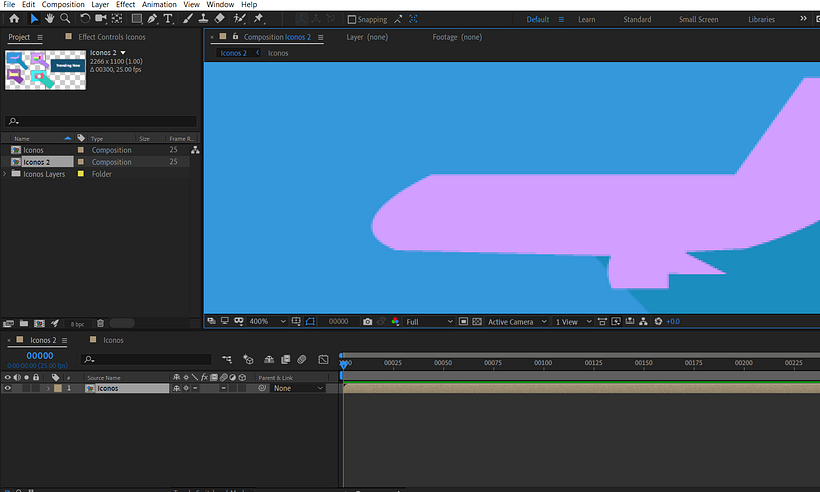The image size is (820, 492).
Task: Click the timeline ruler at frame 00100
Action: point(543,363)
